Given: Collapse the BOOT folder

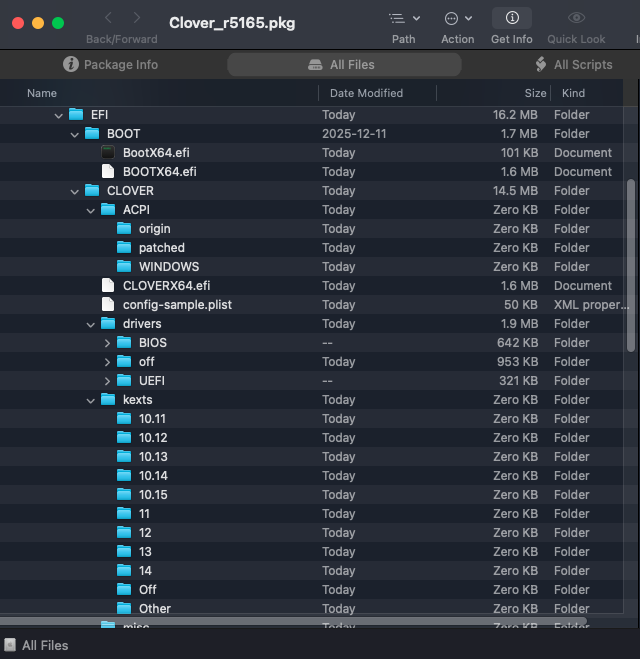Looking at the screenshot, I should pos(74,134).
